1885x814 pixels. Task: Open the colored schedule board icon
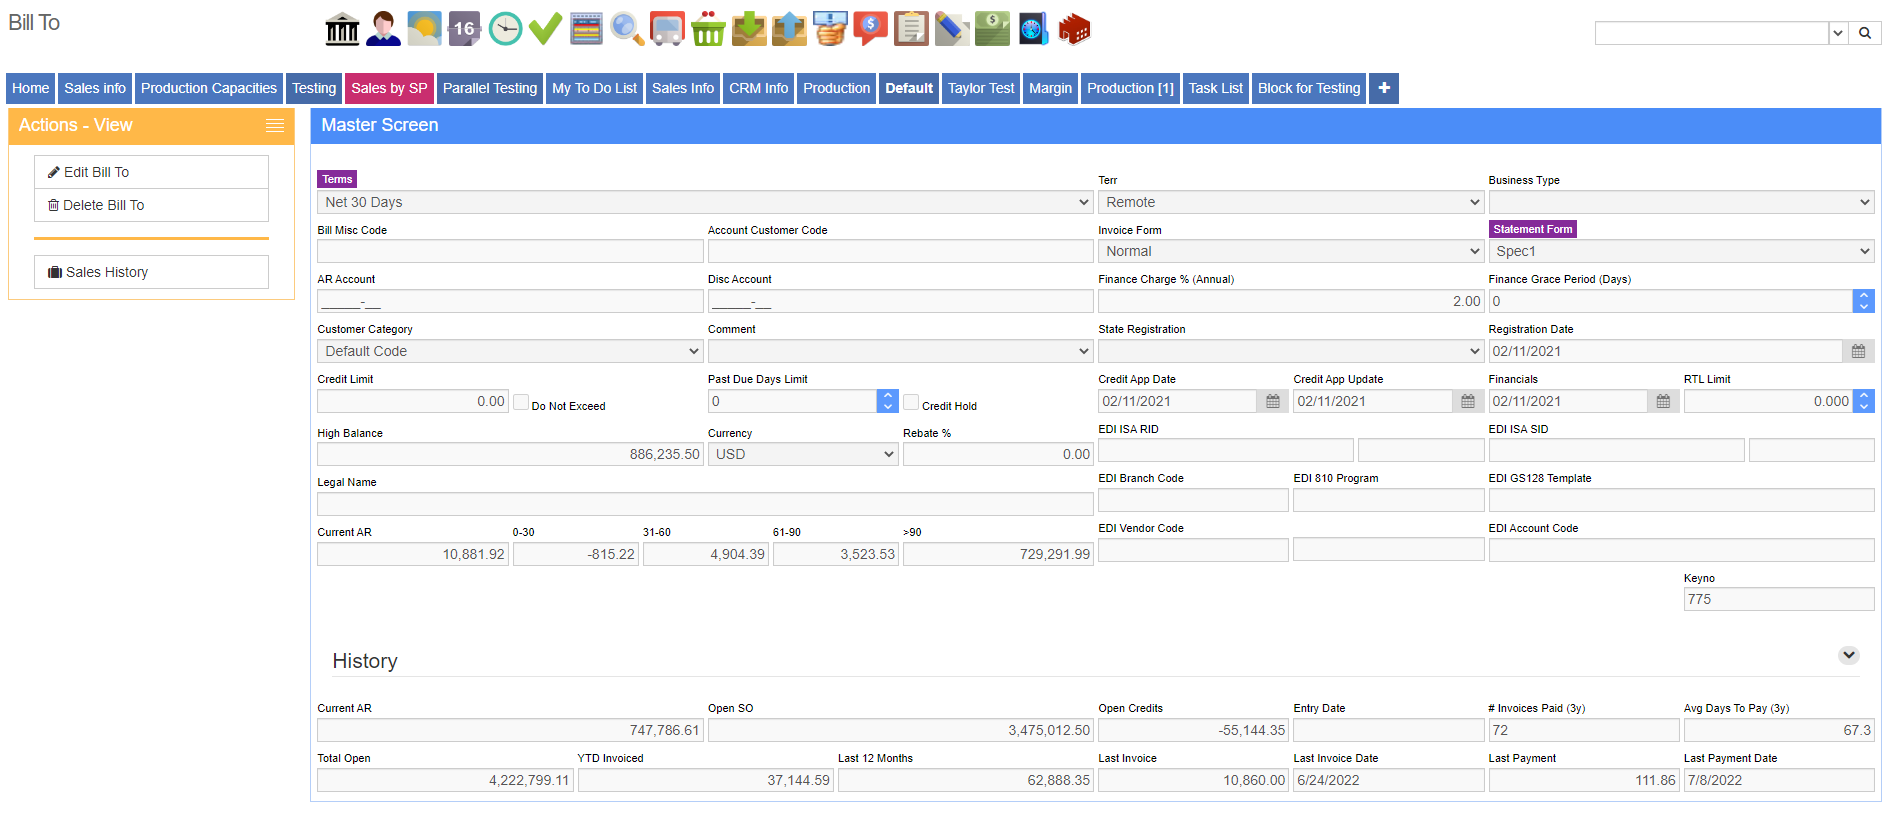[x=586, y=29]
